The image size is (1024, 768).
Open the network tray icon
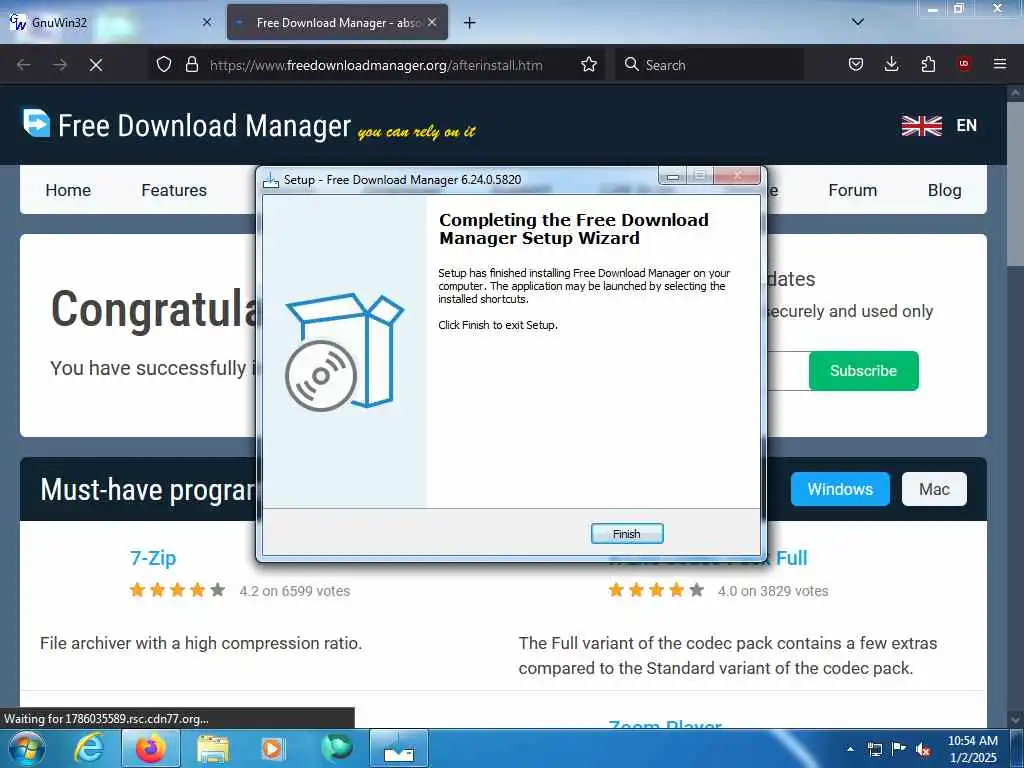[x=874, y=749]
